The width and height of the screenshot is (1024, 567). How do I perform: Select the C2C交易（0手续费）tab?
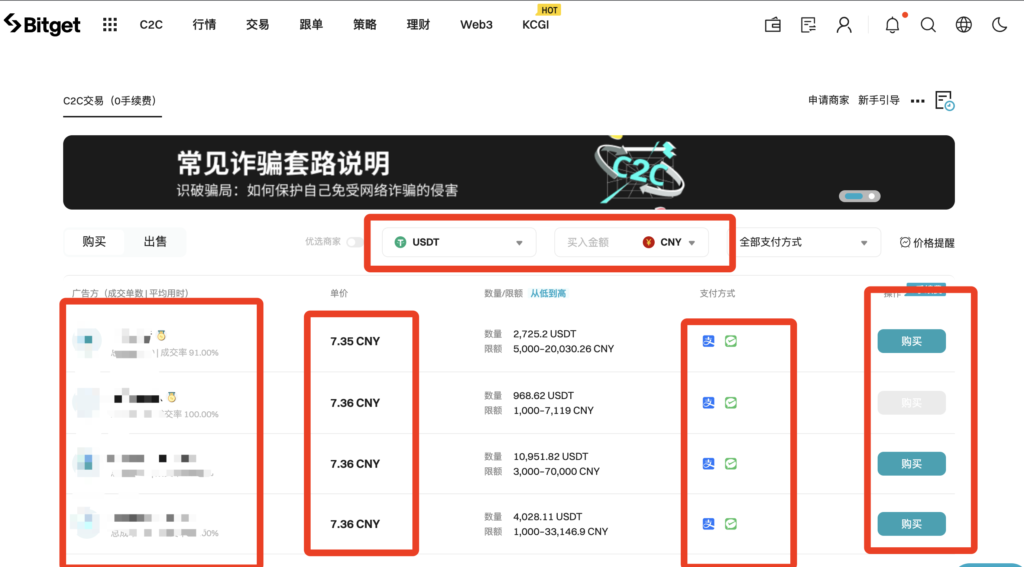tap(112, 101)
